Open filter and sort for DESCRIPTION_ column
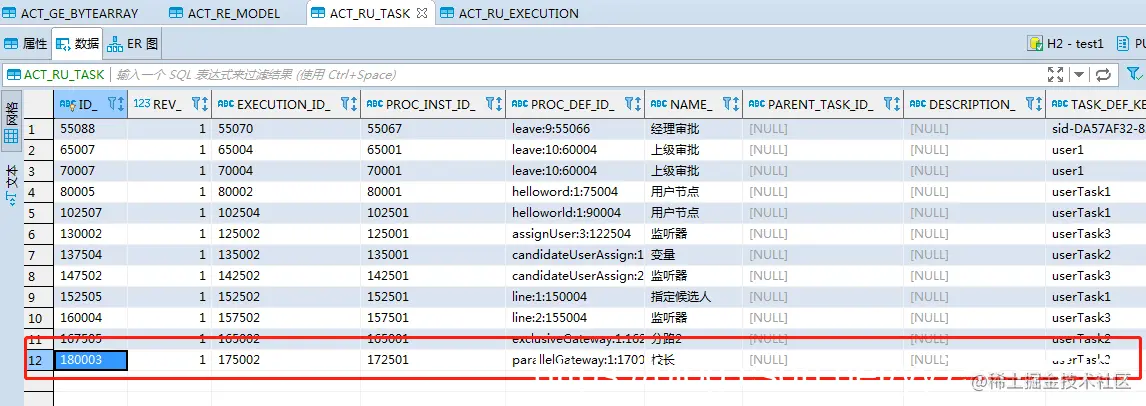 pos(1034,104)
